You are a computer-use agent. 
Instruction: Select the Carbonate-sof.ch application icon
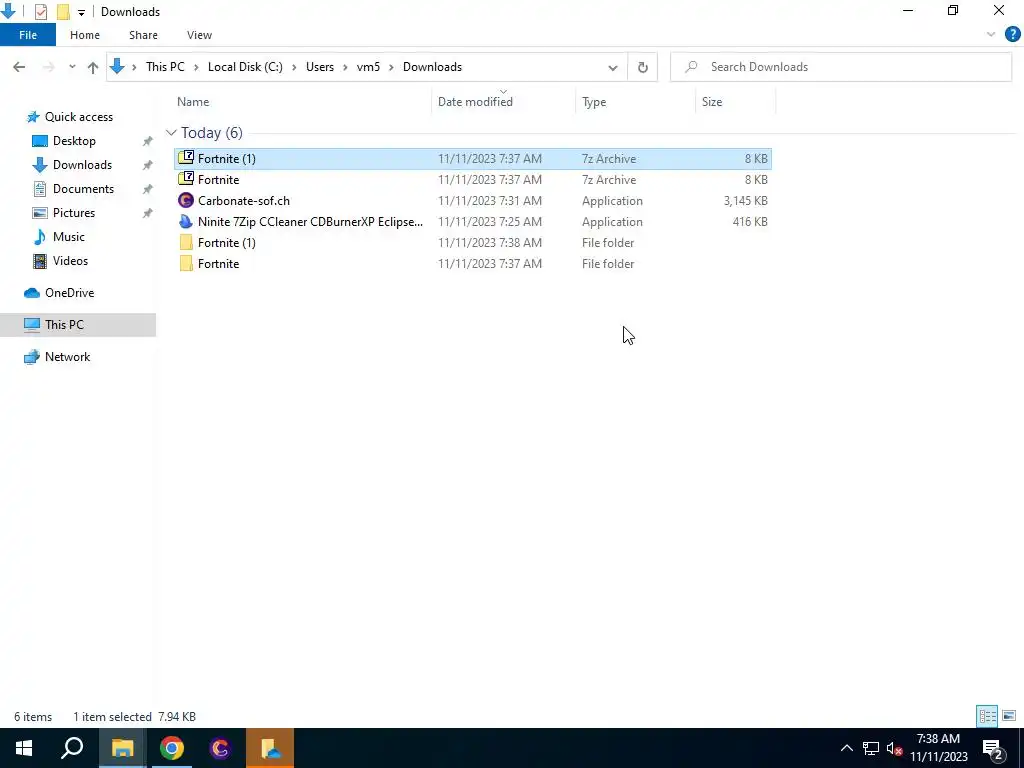point(186,200)
